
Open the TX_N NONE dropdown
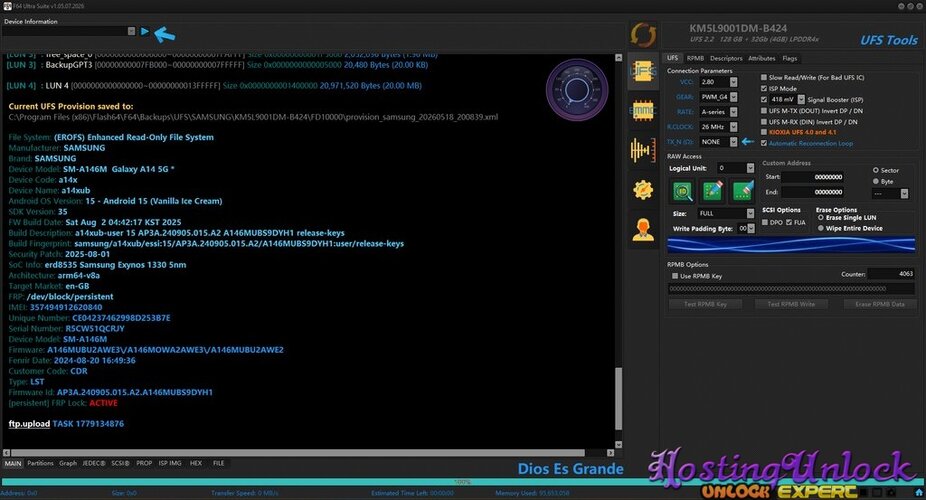coord(733,142)
